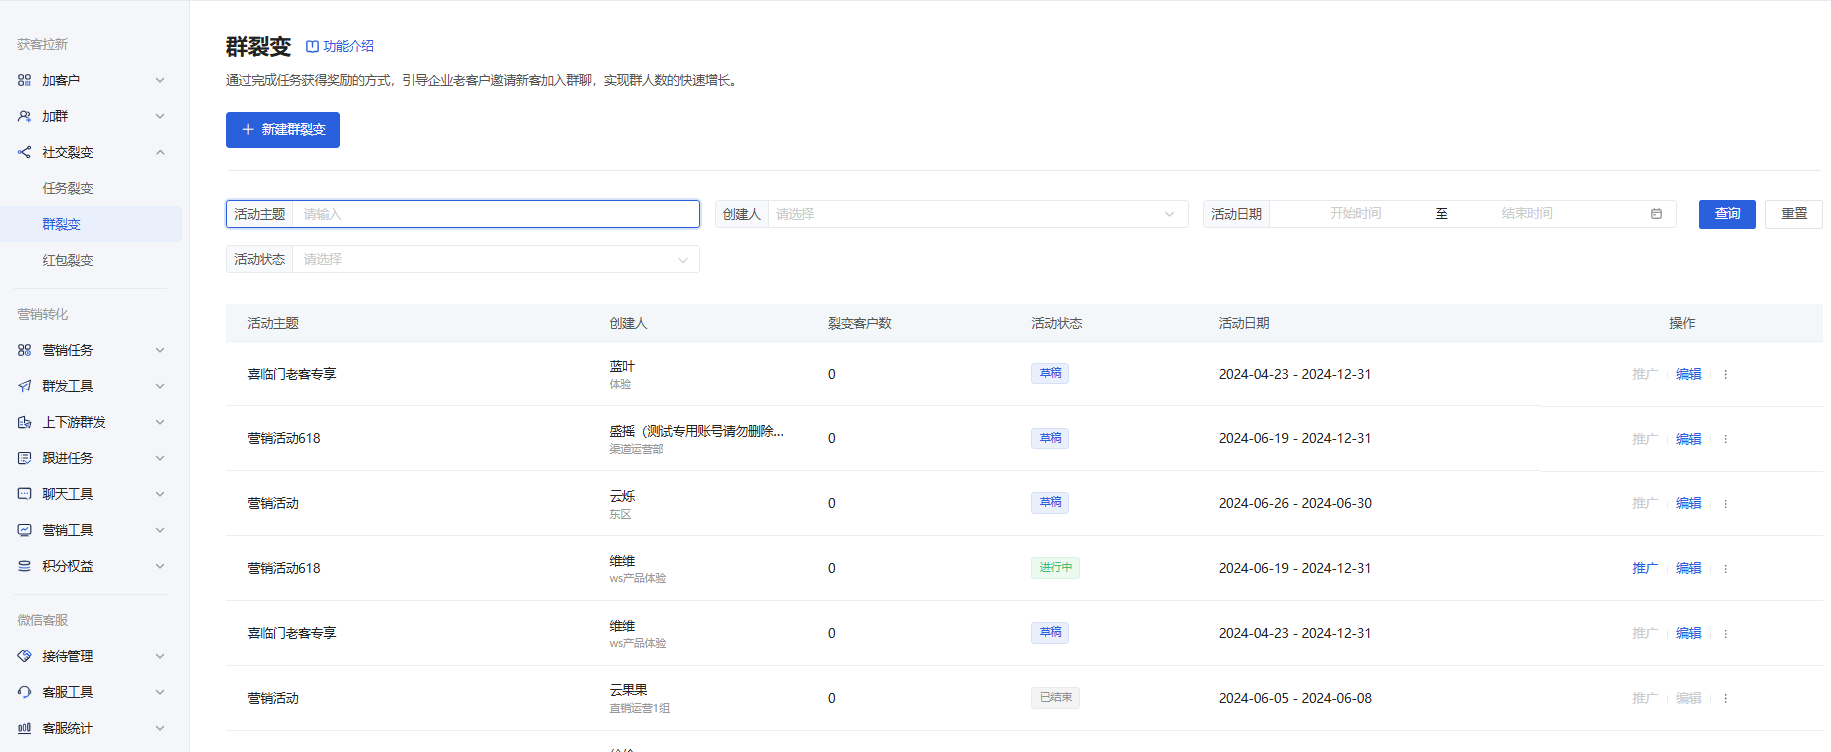Open the 功能介绍 link
Viewport: 1831px width, 752px height.
340,46
